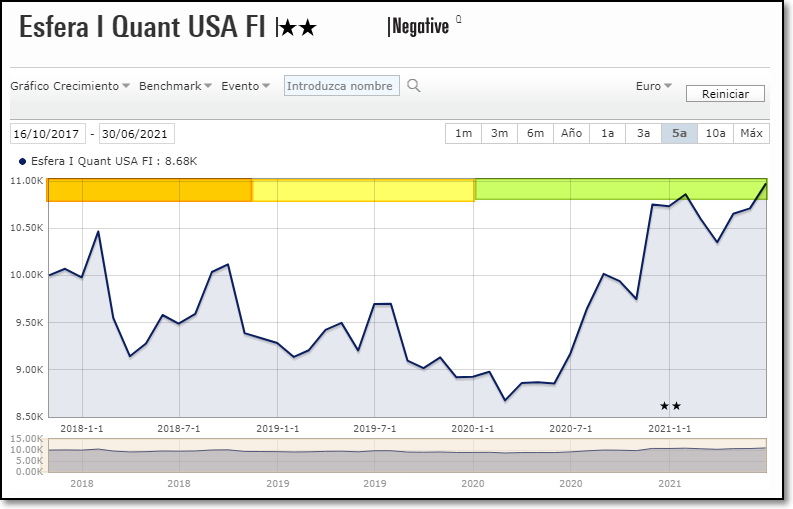The width and height of the screenshot is (793, 509).
Task: Click the Negative rating label
Action: pyautogui.click(x=420, y=26)
